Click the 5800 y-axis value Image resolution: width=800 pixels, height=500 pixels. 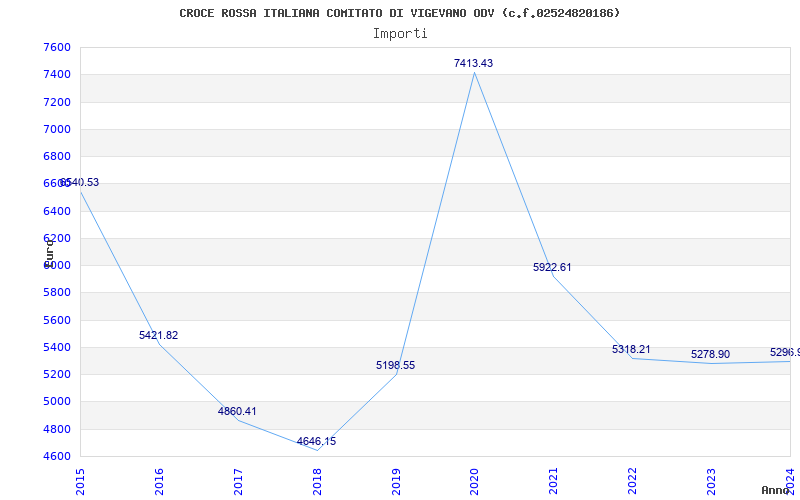57,292
